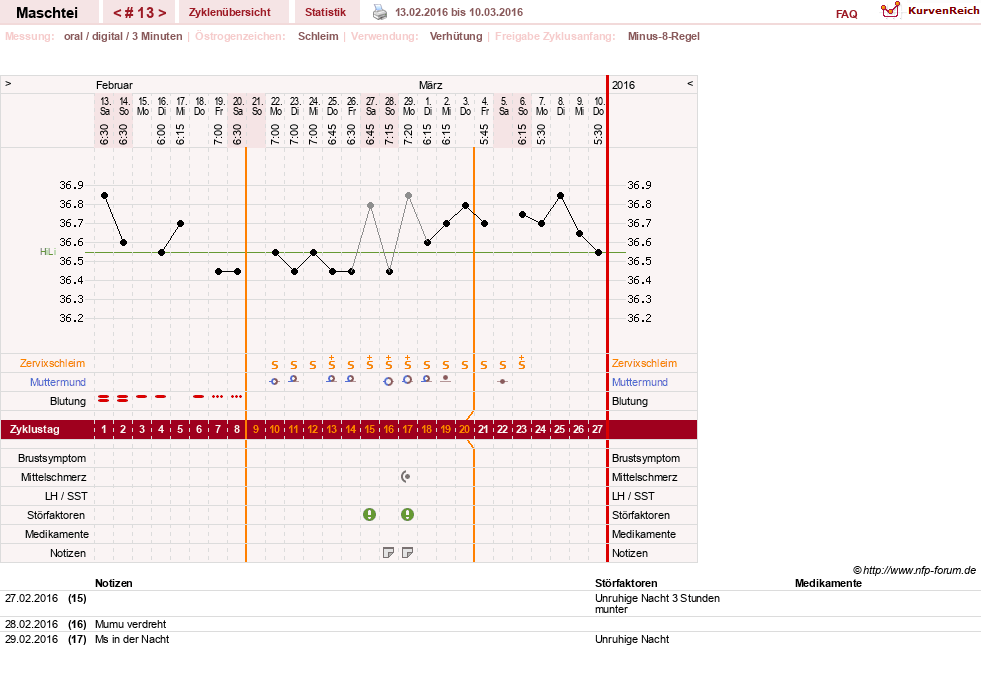Click the 'oral / digital / 3 Minuten' text

pyautogui.click(x=123, y=36)
